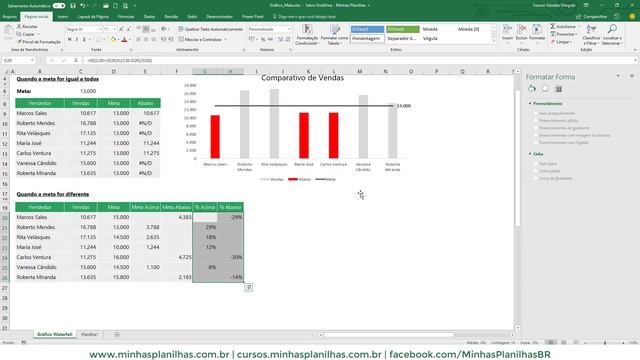Click the Quebrar Texto Automaticamente wrap icon

coord(181,29)
